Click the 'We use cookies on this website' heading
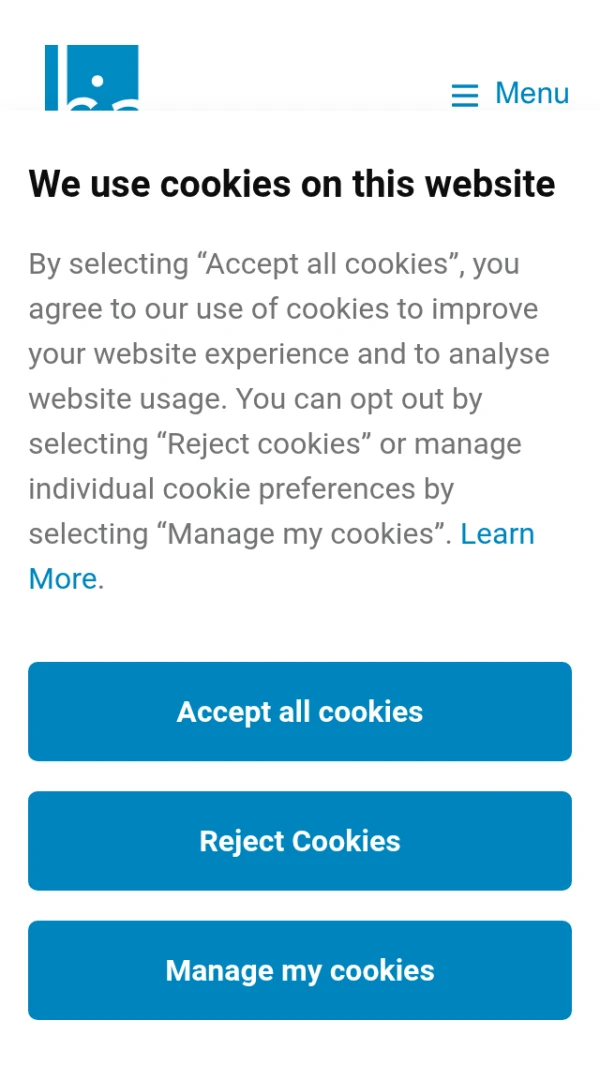 pyautogui.click(x=292, y=184)
